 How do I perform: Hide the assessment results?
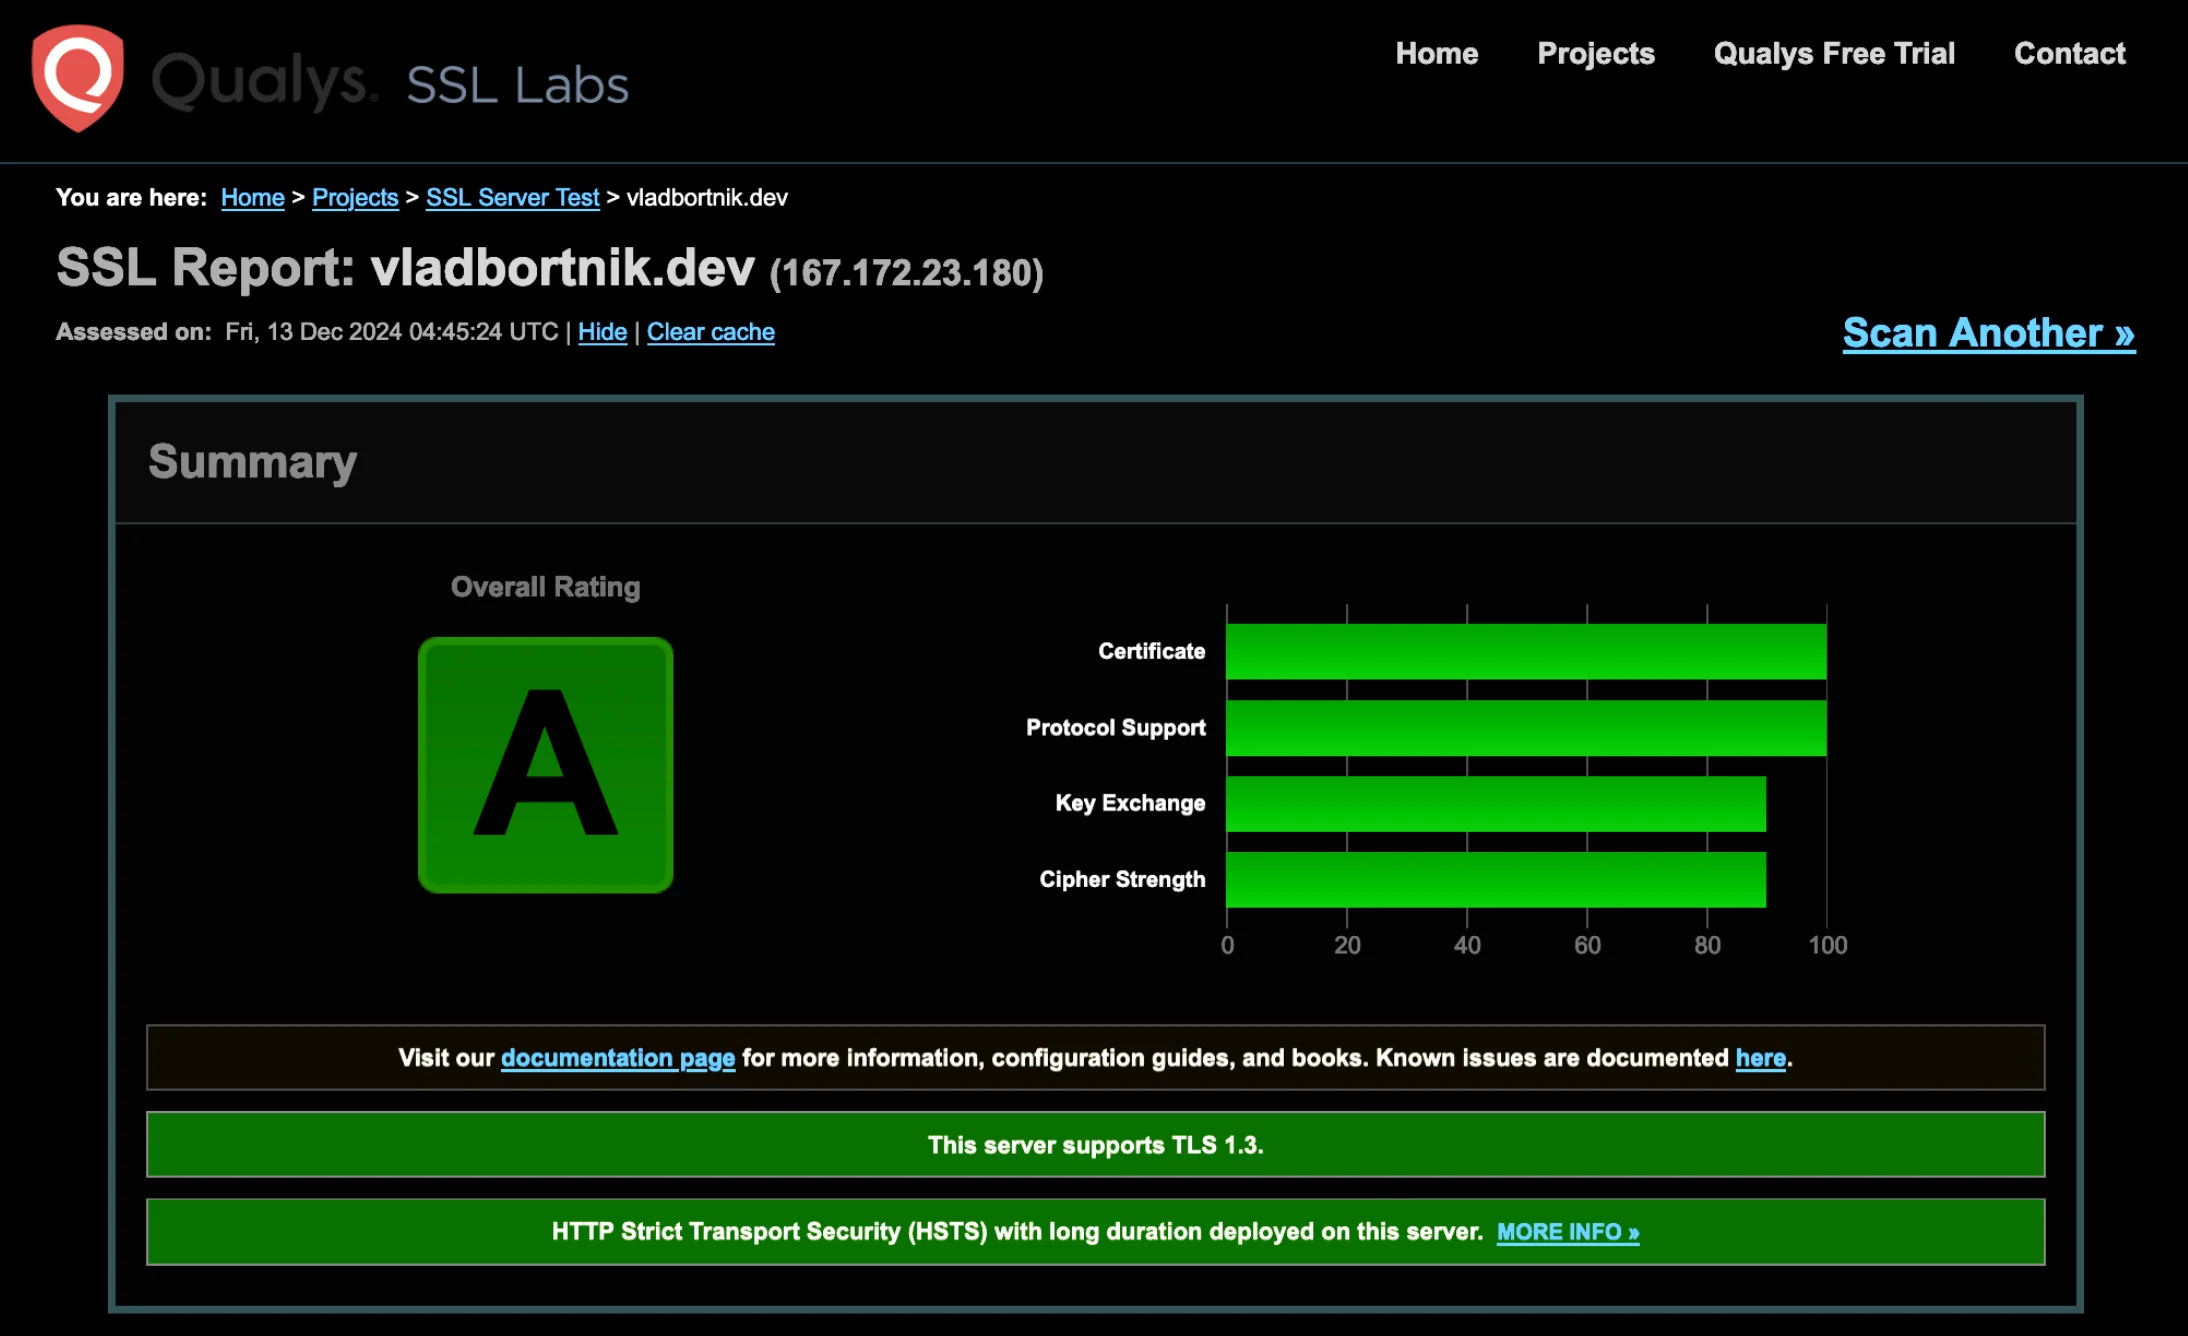601,332
